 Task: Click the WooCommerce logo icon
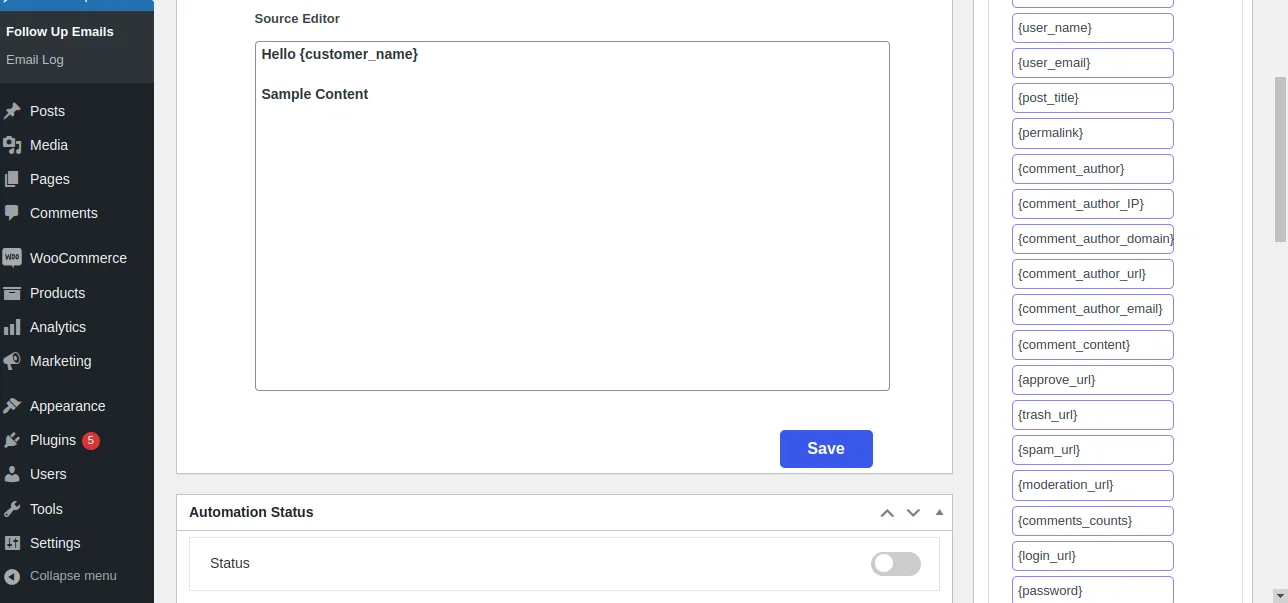[12, 258]
